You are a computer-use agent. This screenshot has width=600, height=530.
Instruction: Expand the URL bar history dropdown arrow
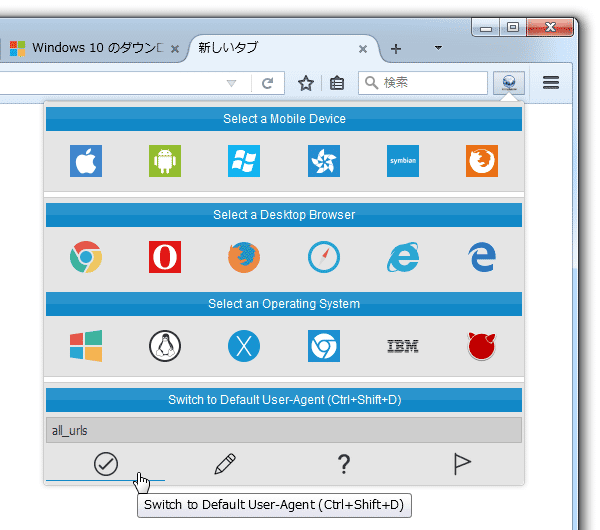(x=232, y=83)
